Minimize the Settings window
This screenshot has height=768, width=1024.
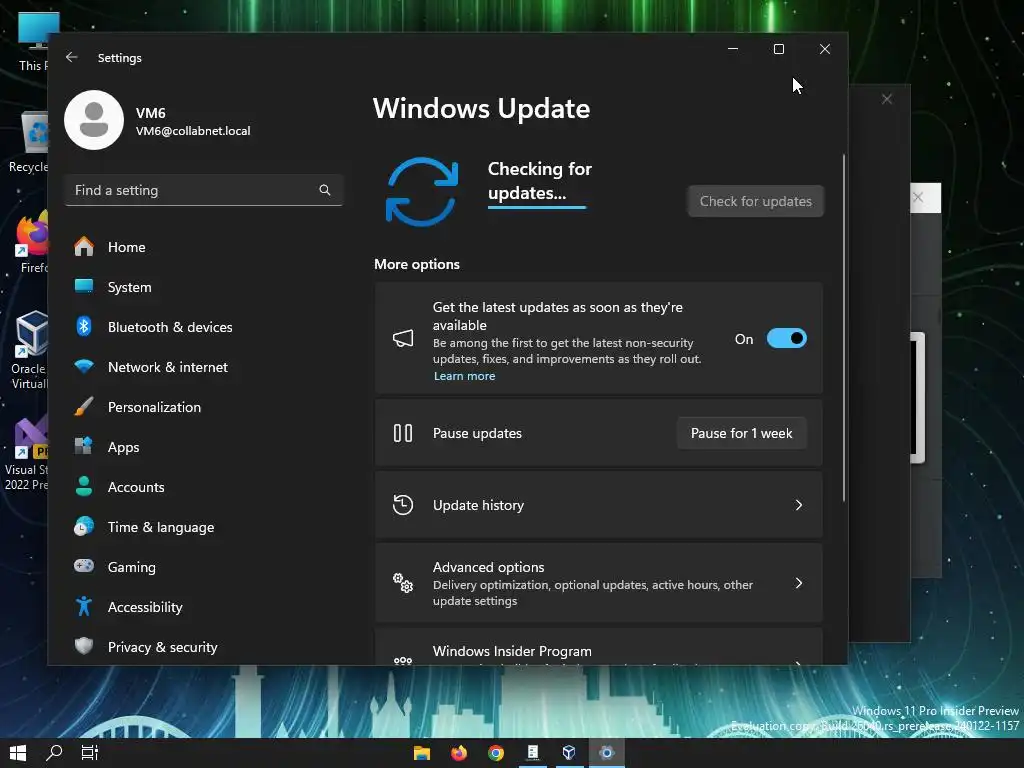(x=733, y=49)
